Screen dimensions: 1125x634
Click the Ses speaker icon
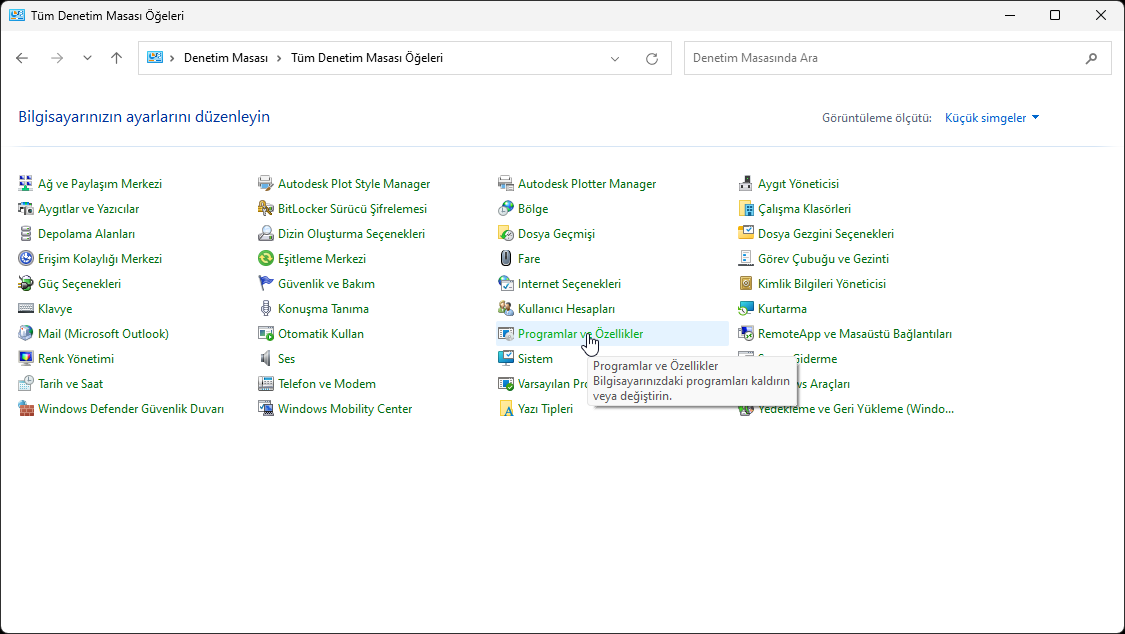point(266,359)
